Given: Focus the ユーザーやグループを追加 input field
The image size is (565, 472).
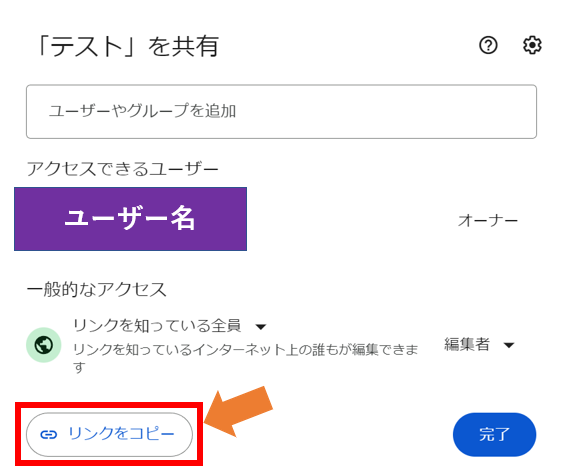Looking at the screenshot, I should click(281, 111).
